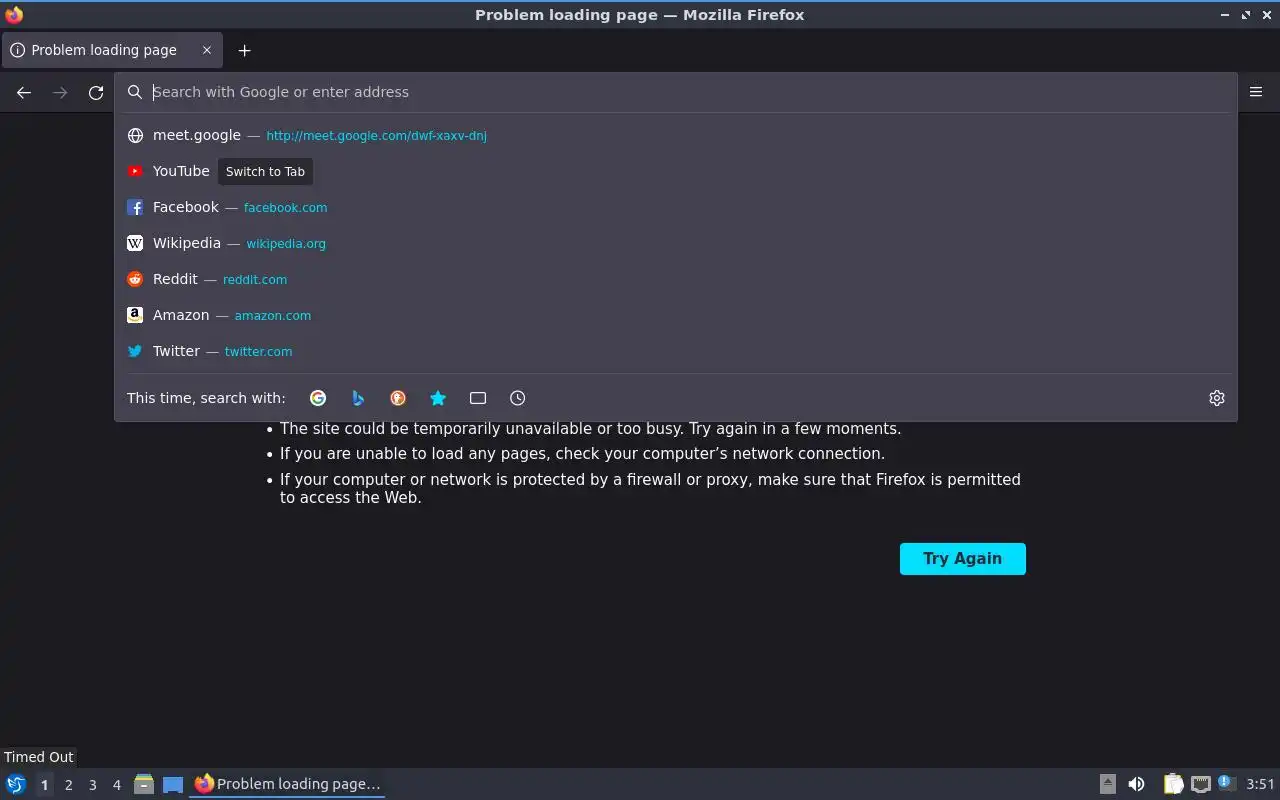
Task: Click the Twitter bird favicon
Action: pyautogui.click(x=135, y=351)
